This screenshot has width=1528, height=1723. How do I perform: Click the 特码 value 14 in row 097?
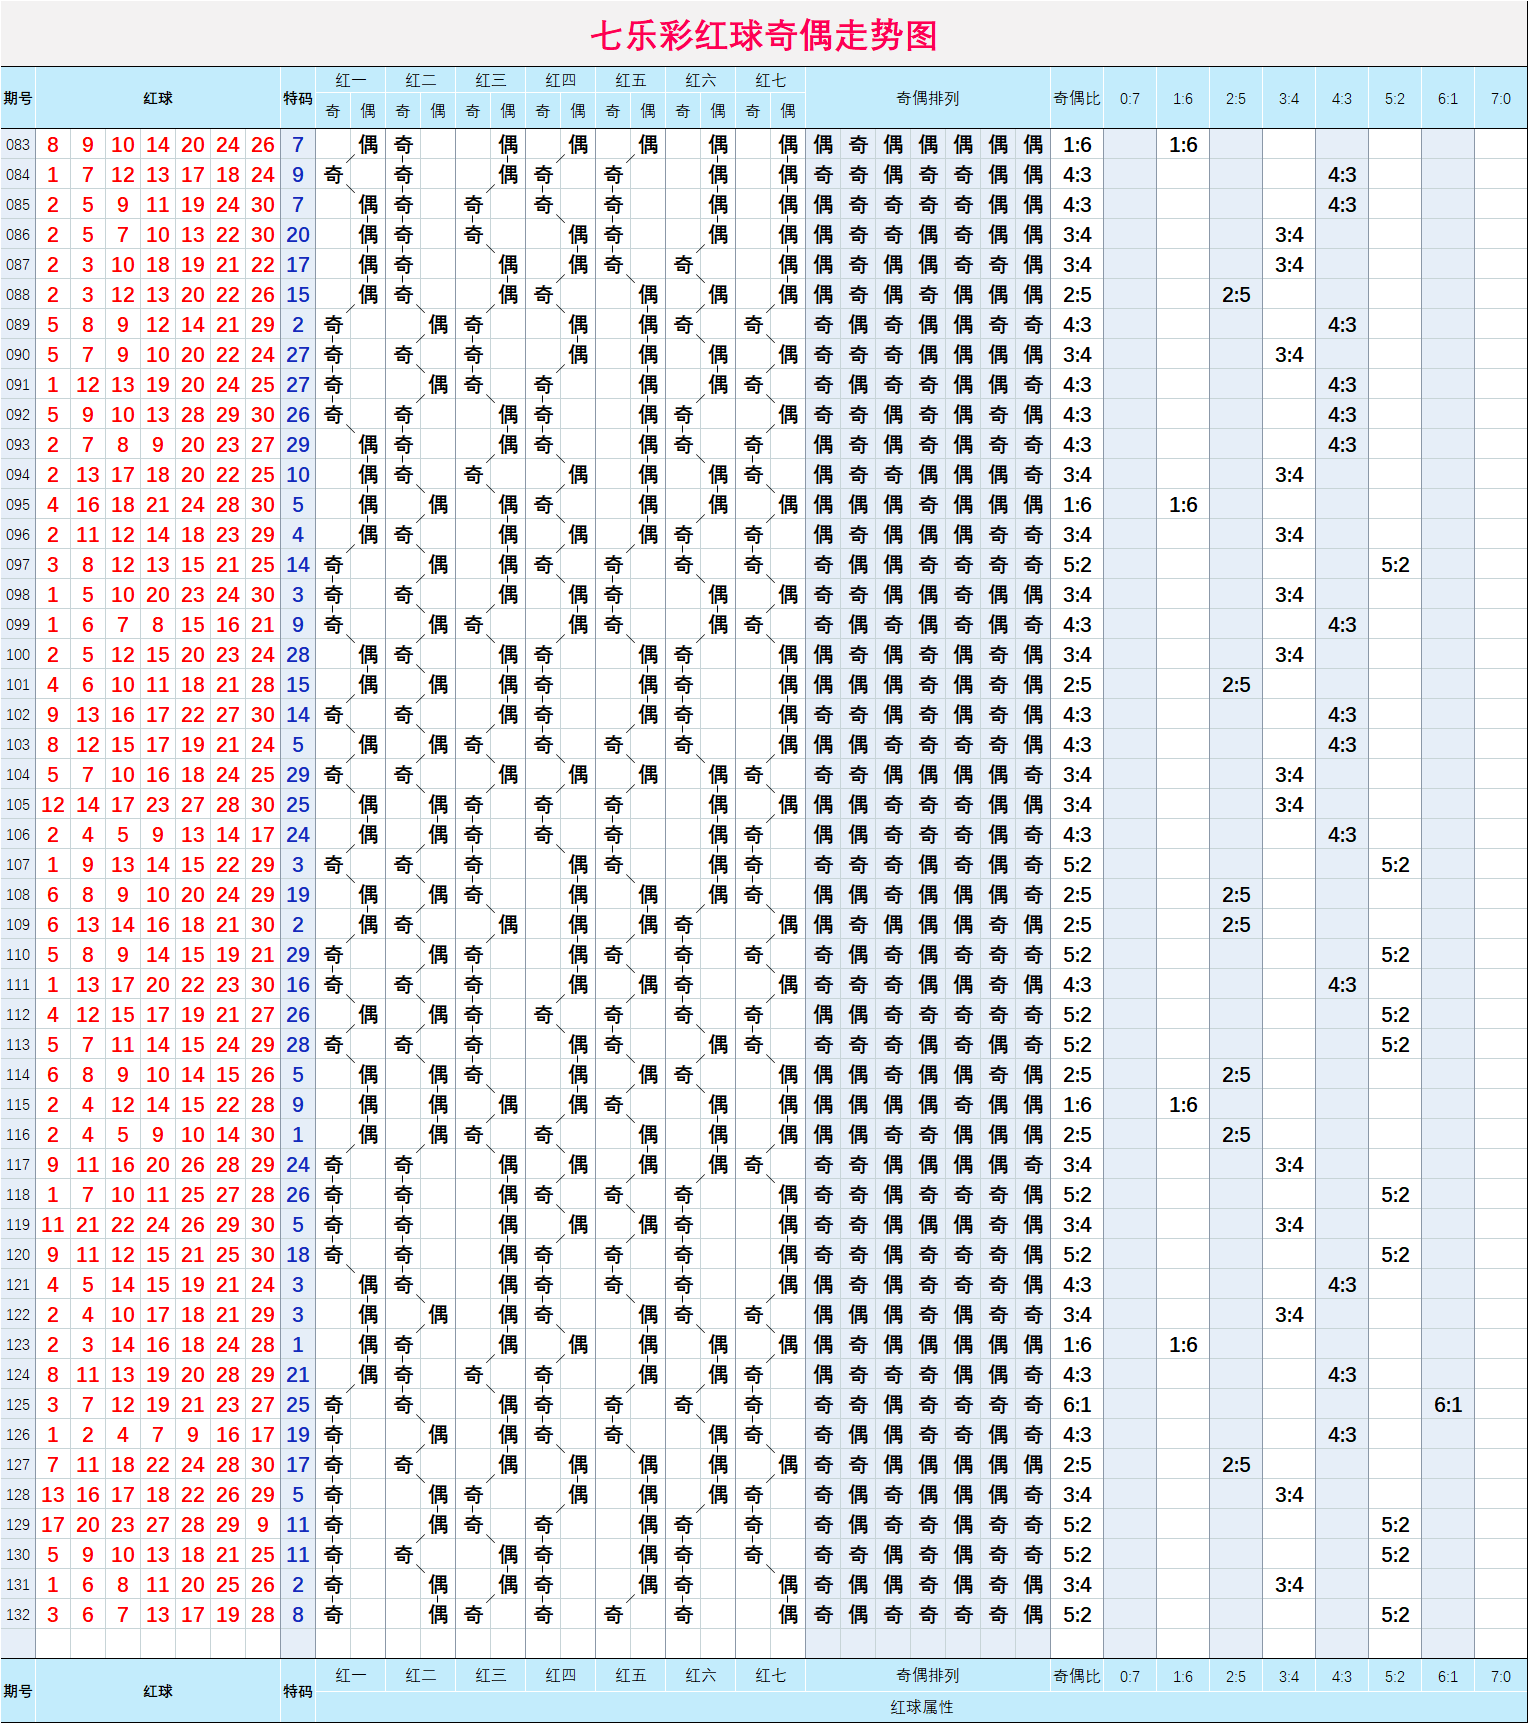point(298,565)
